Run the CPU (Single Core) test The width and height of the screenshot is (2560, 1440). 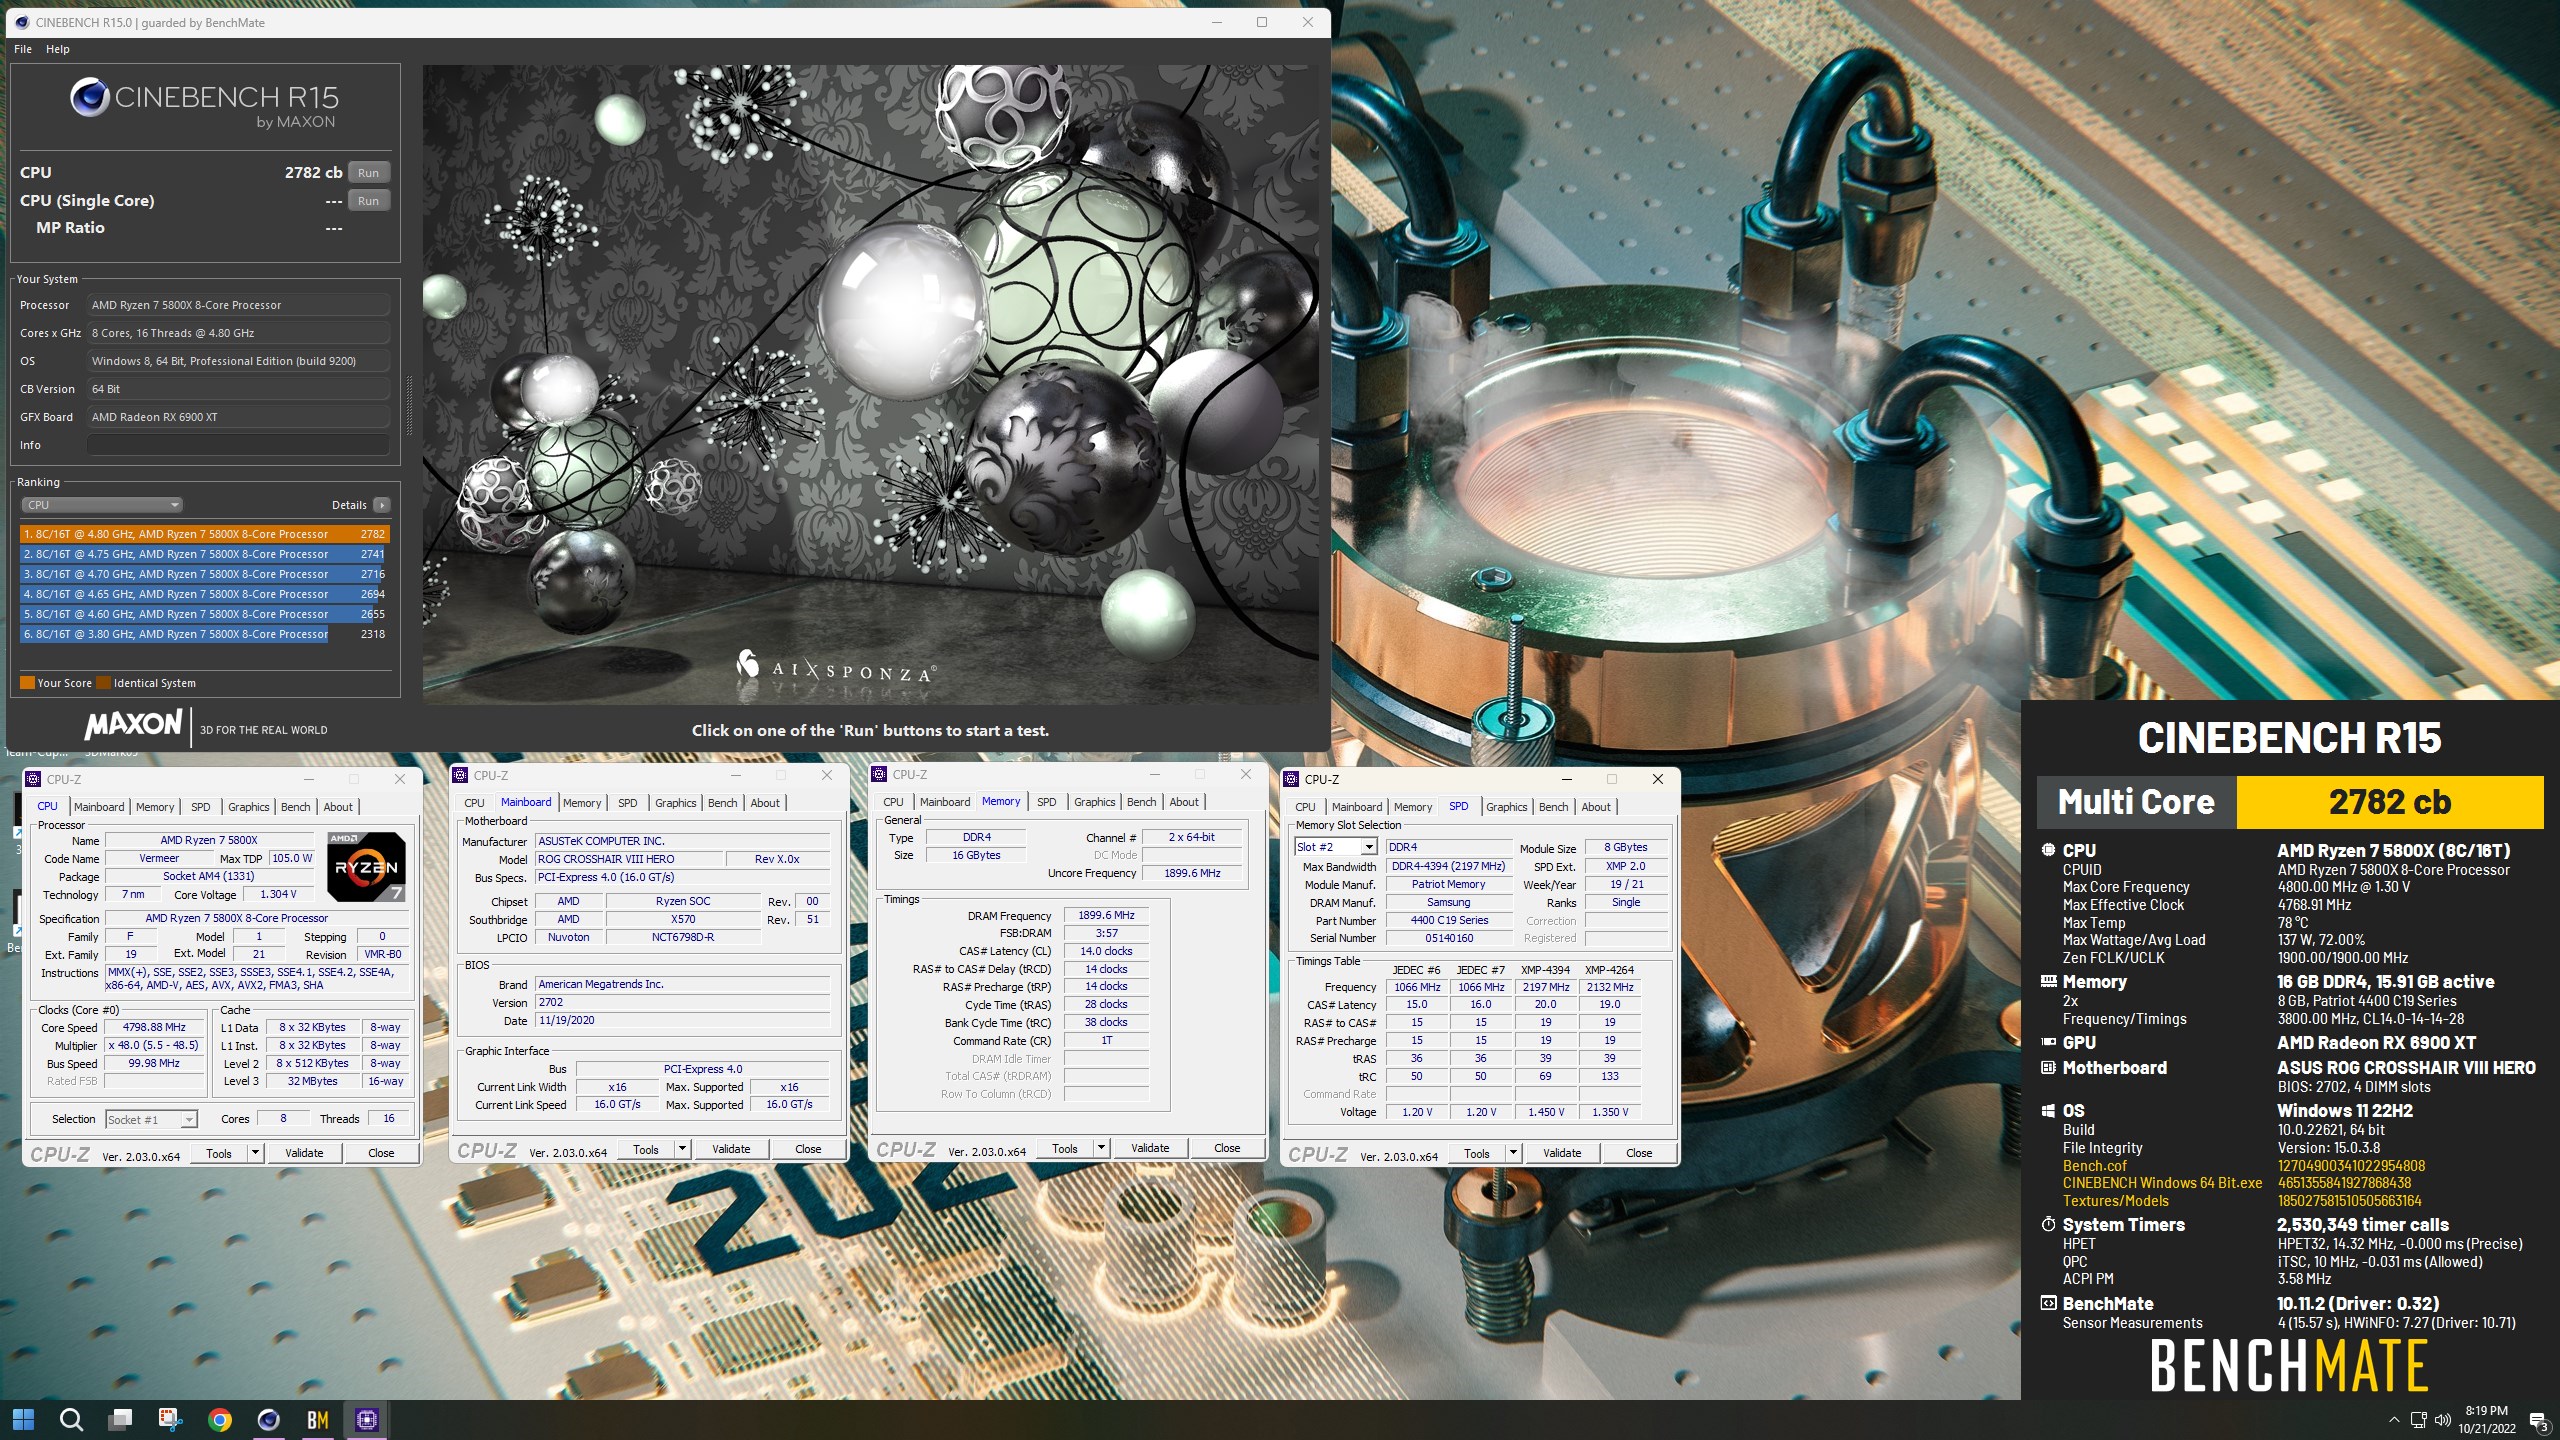pyautogui.click(x=369, y=200)
